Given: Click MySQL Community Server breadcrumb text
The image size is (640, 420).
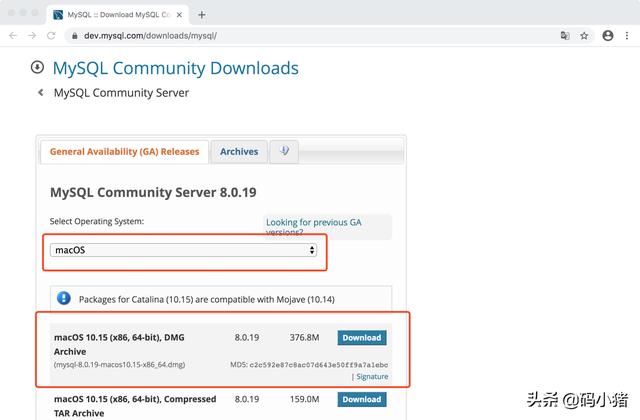Looking at the screenshot, I should [x=121, y=93].
